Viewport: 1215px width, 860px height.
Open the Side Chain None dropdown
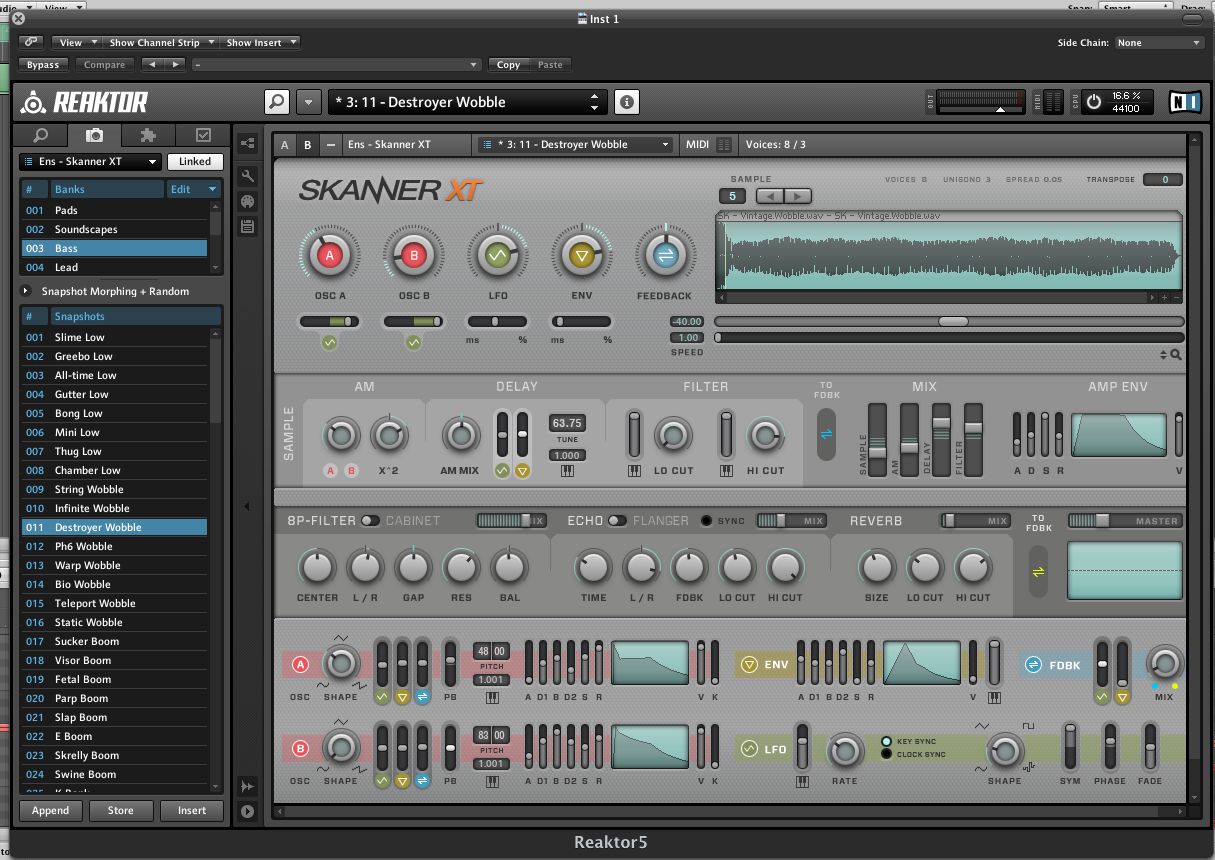(1159, 43)
